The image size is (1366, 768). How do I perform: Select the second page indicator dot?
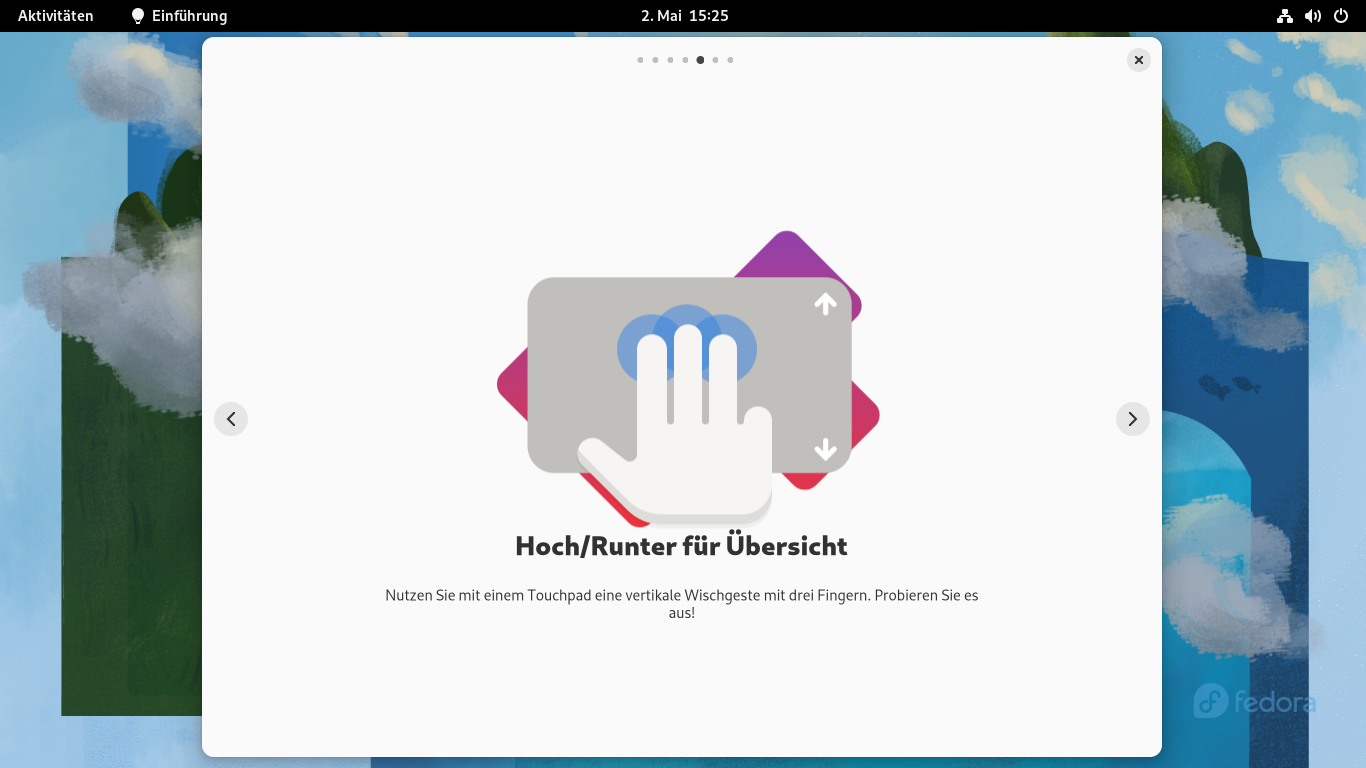655,60
